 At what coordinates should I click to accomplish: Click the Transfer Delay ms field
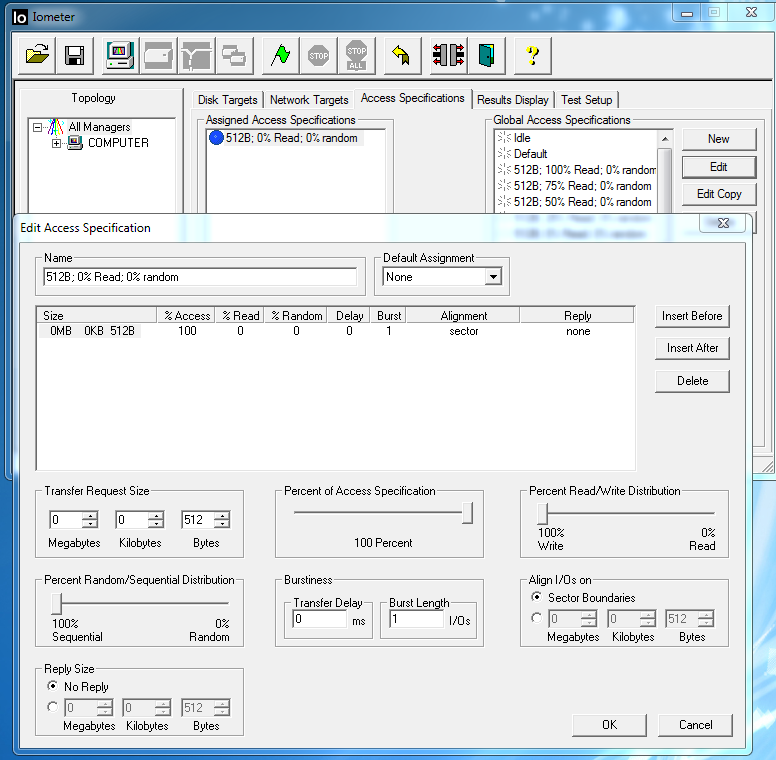point(320,619)
